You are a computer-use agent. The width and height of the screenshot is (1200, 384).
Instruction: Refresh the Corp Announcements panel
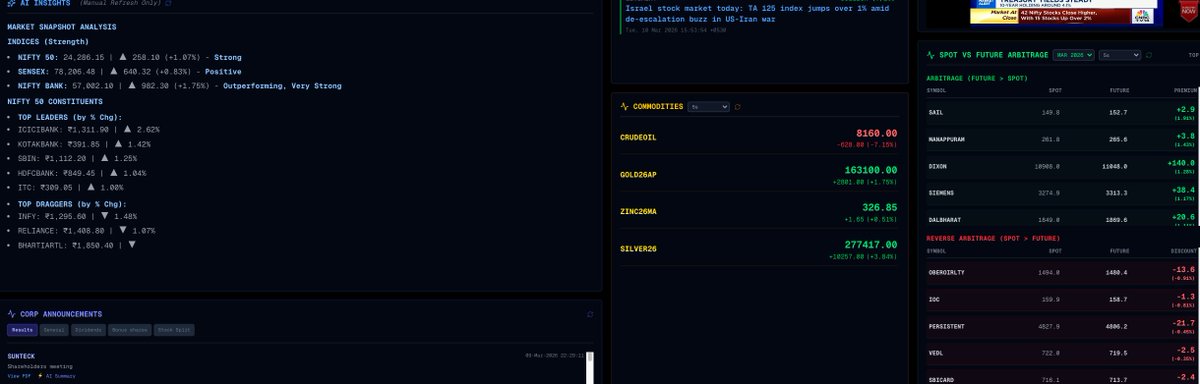tap(590, 314)
